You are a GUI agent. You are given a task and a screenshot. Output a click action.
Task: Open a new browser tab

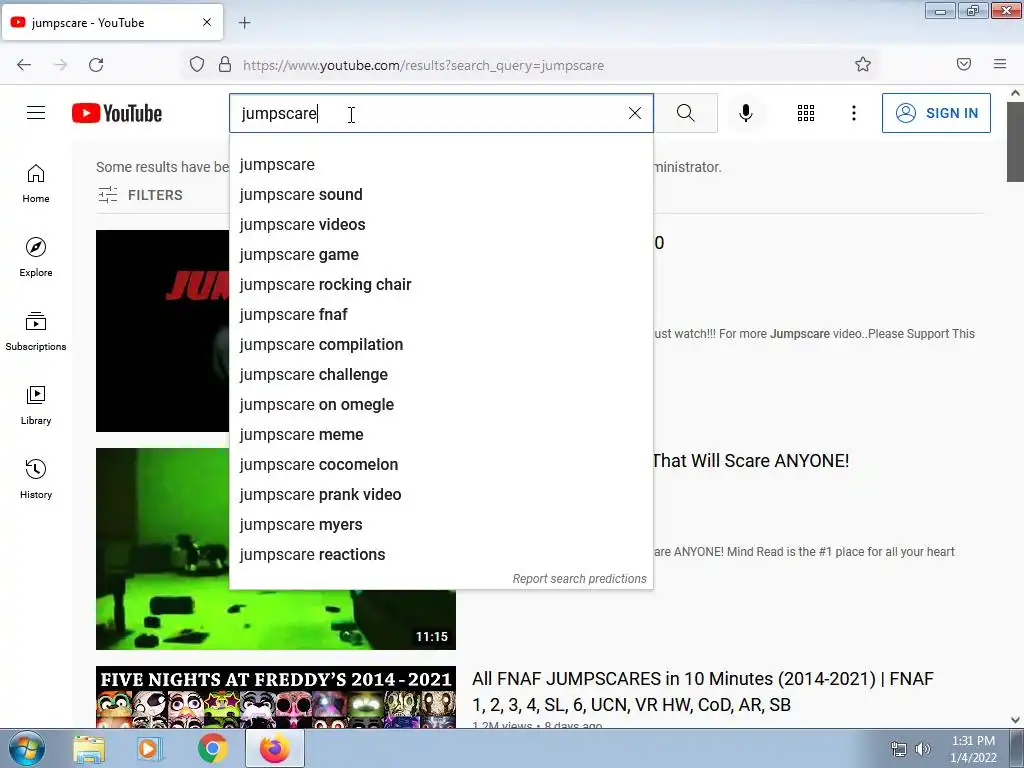pos(244,23)
